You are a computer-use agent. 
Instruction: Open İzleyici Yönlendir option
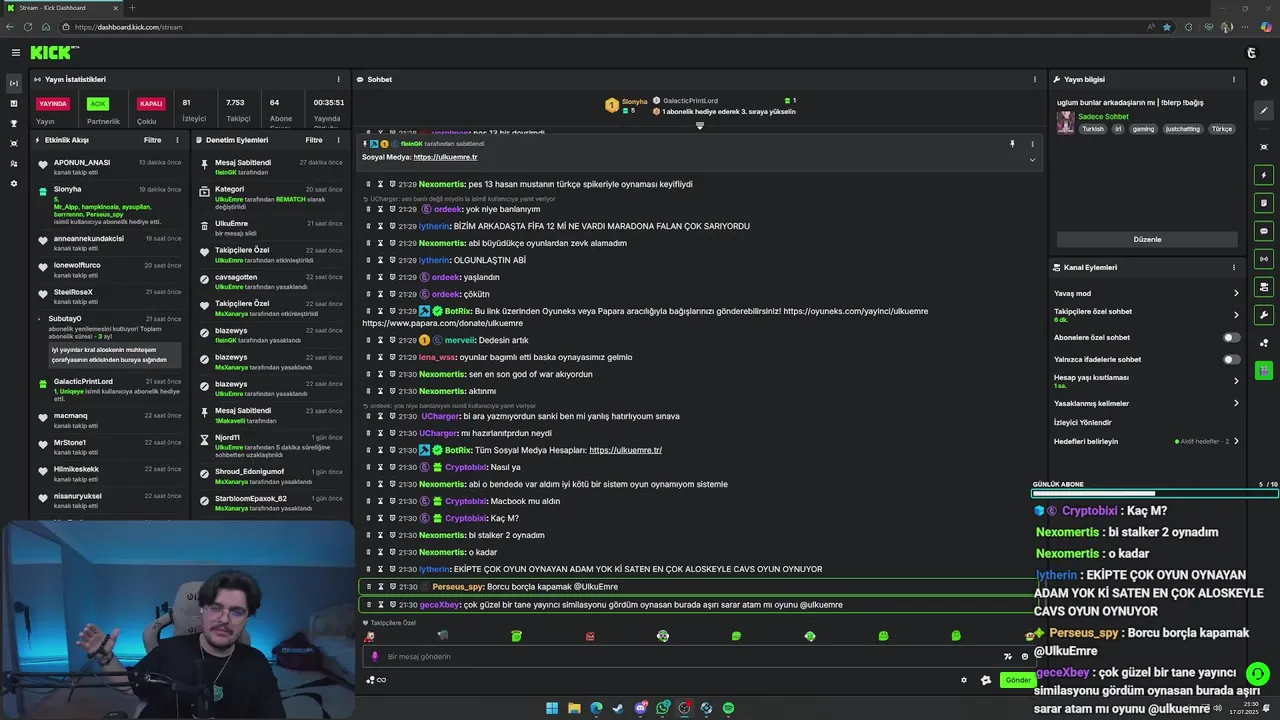coord(1083,422)
